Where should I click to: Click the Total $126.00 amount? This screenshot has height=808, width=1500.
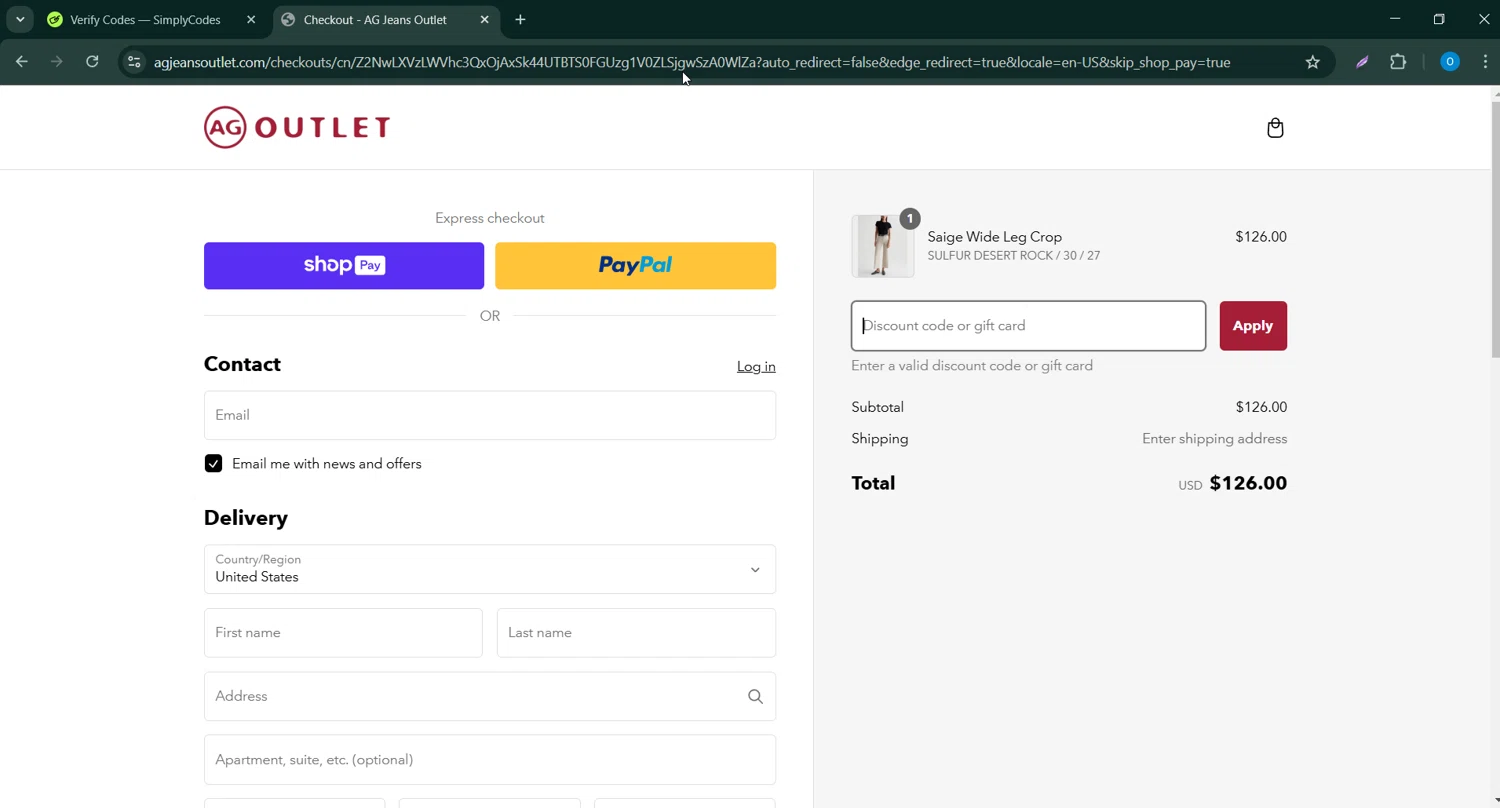1248,483
